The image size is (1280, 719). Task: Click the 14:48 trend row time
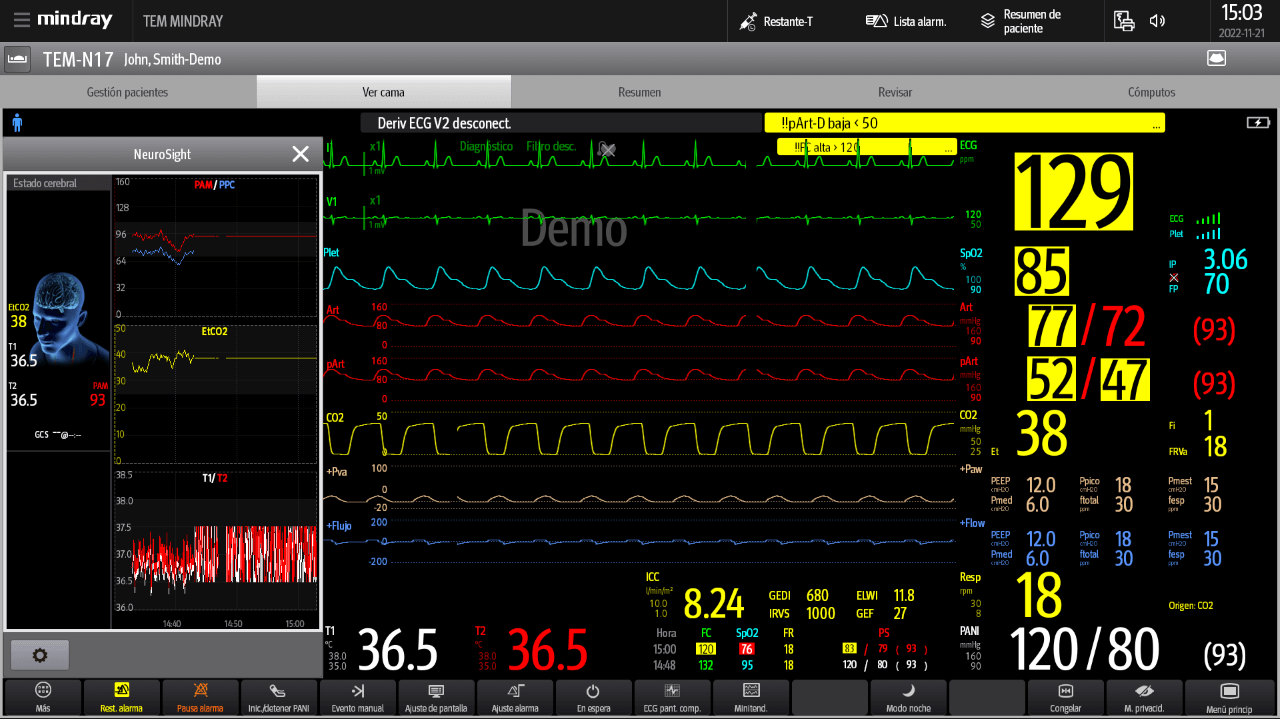point(666,664)
